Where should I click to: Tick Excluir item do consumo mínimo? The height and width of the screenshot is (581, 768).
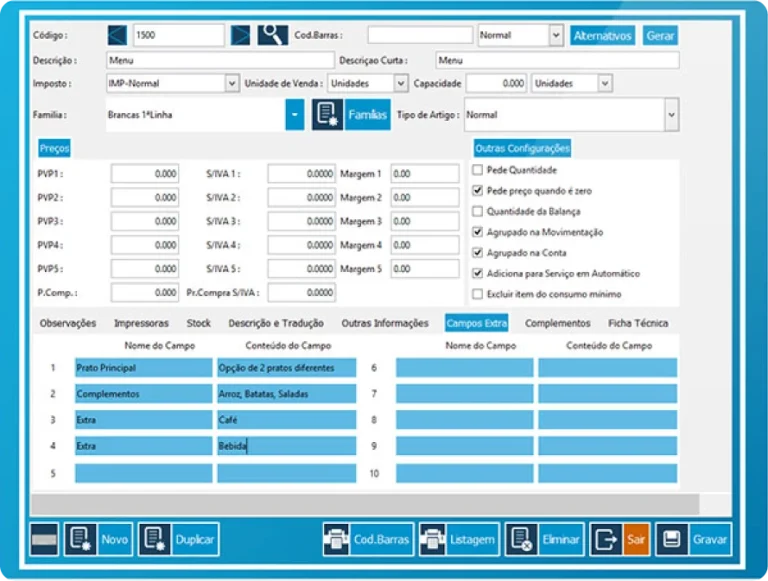tap(477, 294)
